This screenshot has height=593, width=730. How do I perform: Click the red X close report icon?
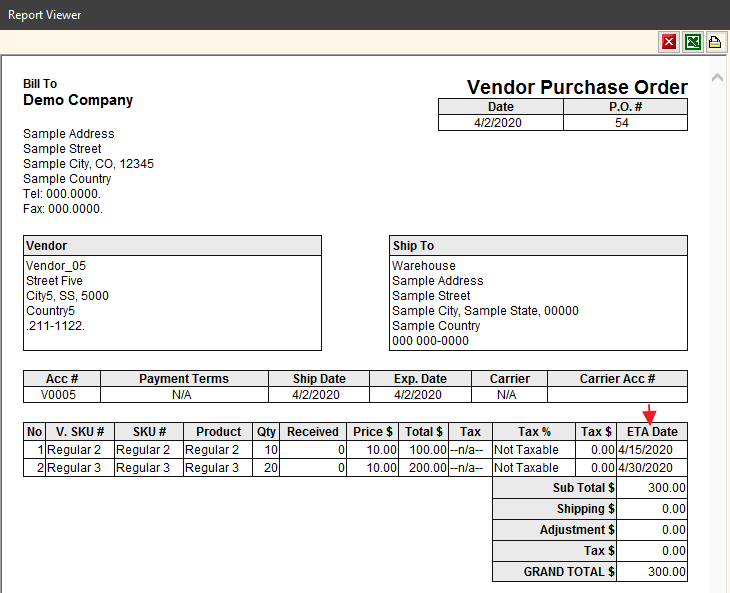point(668,42)
